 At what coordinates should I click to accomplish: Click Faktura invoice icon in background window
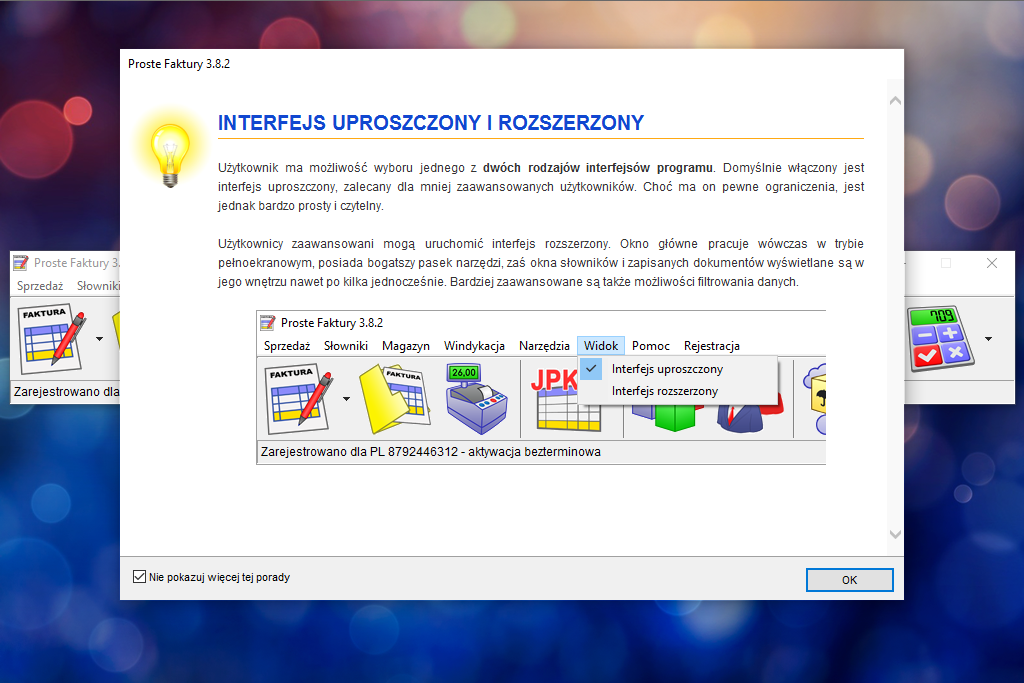point(52,339)
